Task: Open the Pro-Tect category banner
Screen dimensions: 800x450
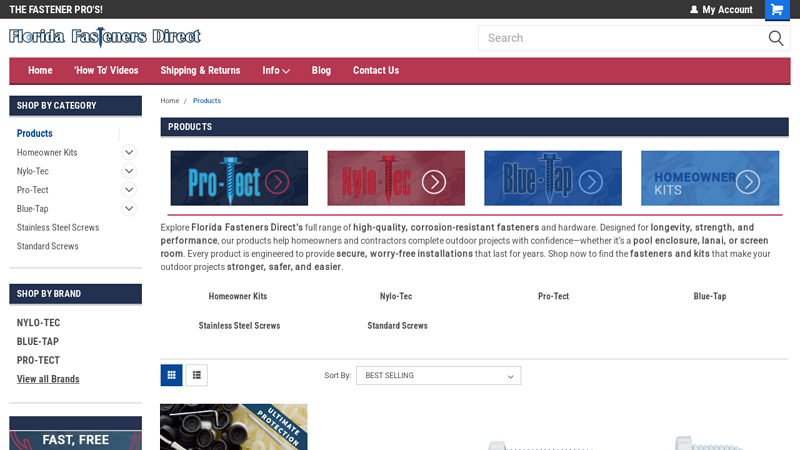Action: point(239,178)
